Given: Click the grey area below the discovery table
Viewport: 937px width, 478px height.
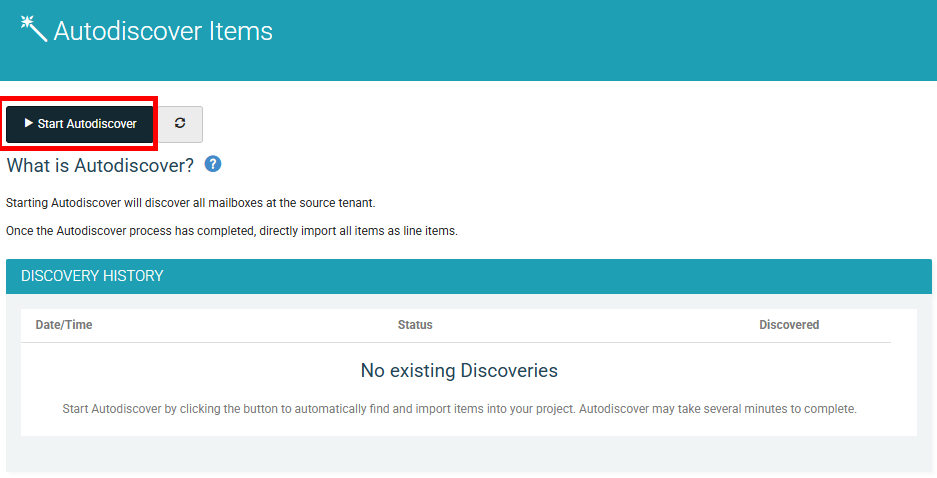Looking at the screenshot, I should (x=468, y=454).
